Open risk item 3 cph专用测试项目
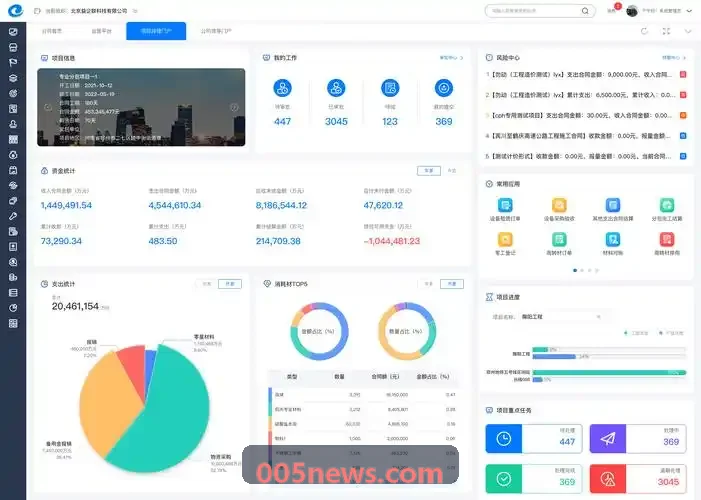This screenshot has width=701, height=500. pyautogui.click(x=586, y=115)
